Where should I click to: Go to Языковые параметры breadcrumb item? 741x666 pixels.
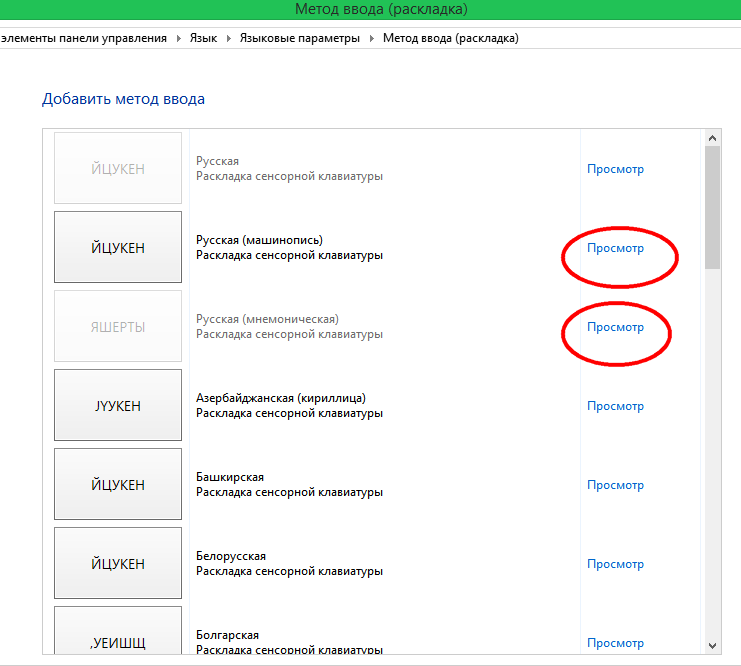coord(298,38)
